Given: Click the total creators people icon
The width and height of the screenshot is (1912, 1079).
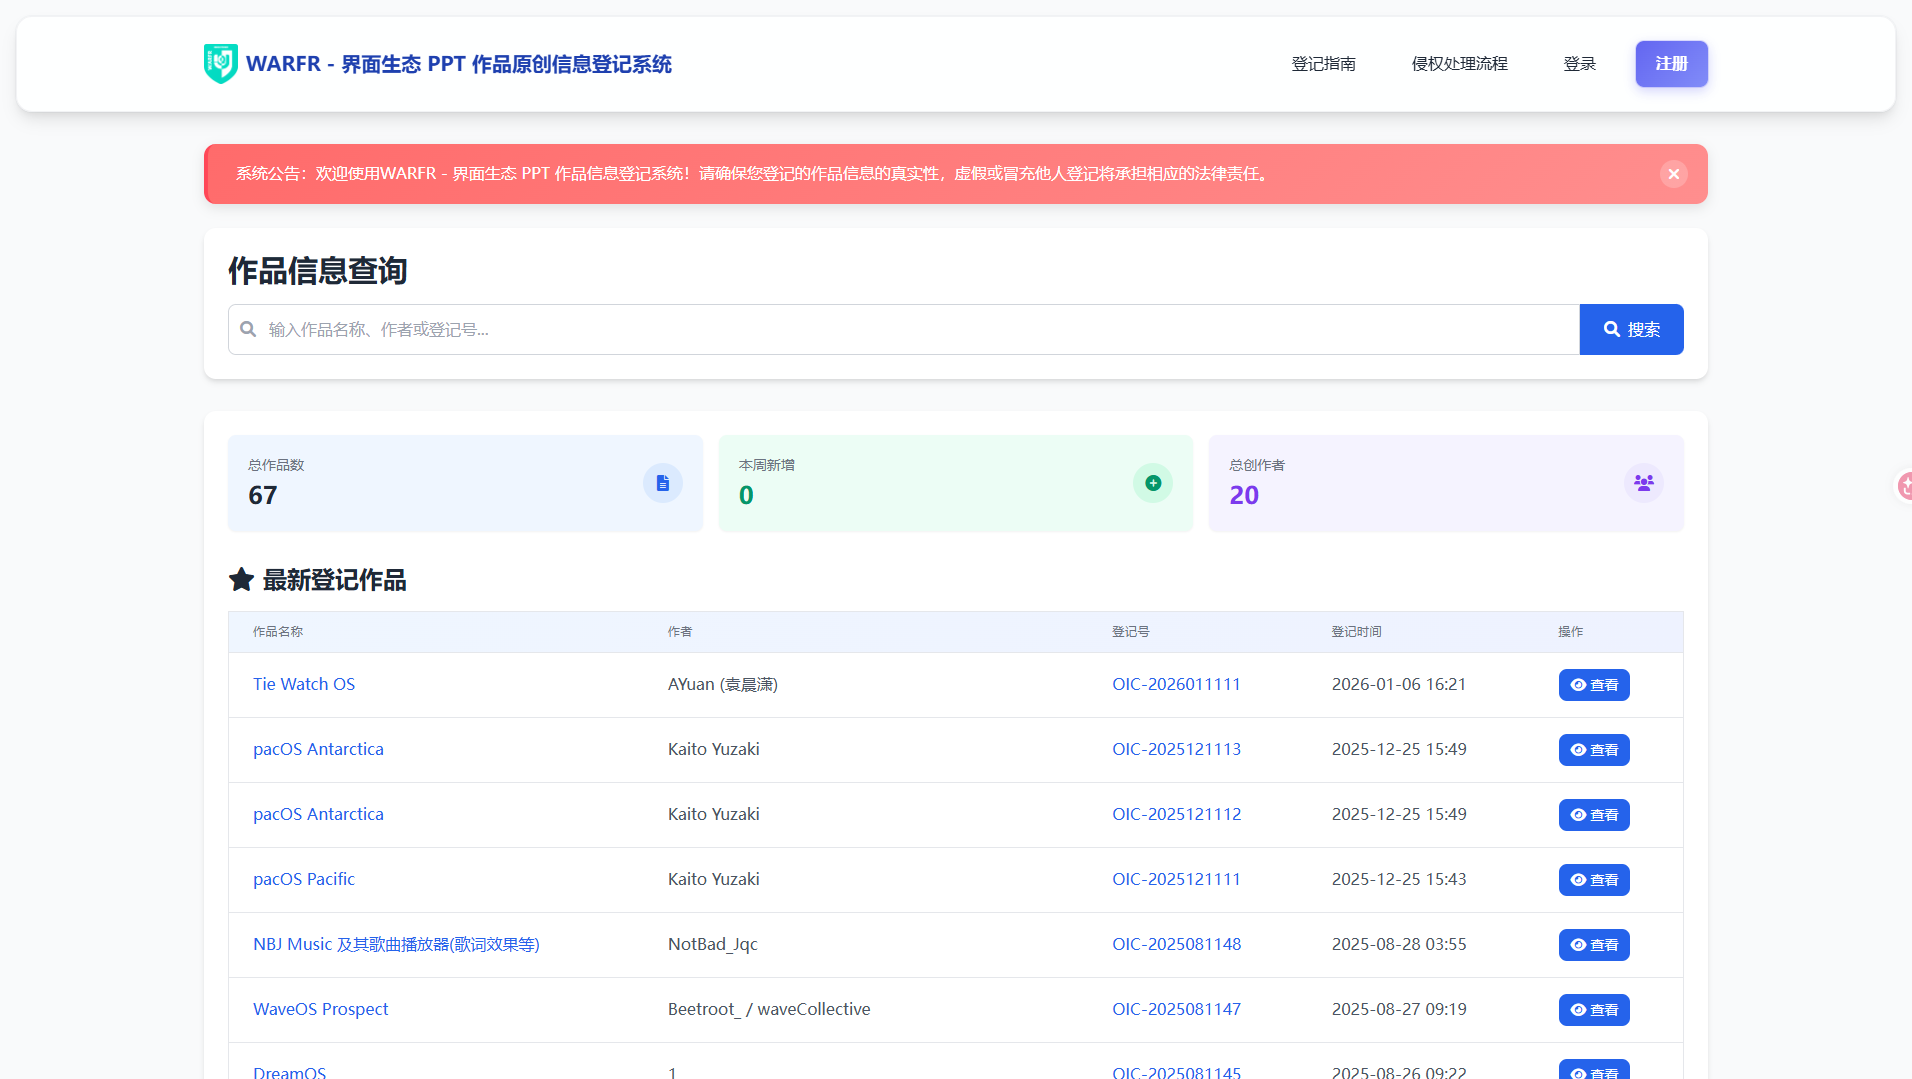Looking at the screenshot, I should [x=1643, y=483].
